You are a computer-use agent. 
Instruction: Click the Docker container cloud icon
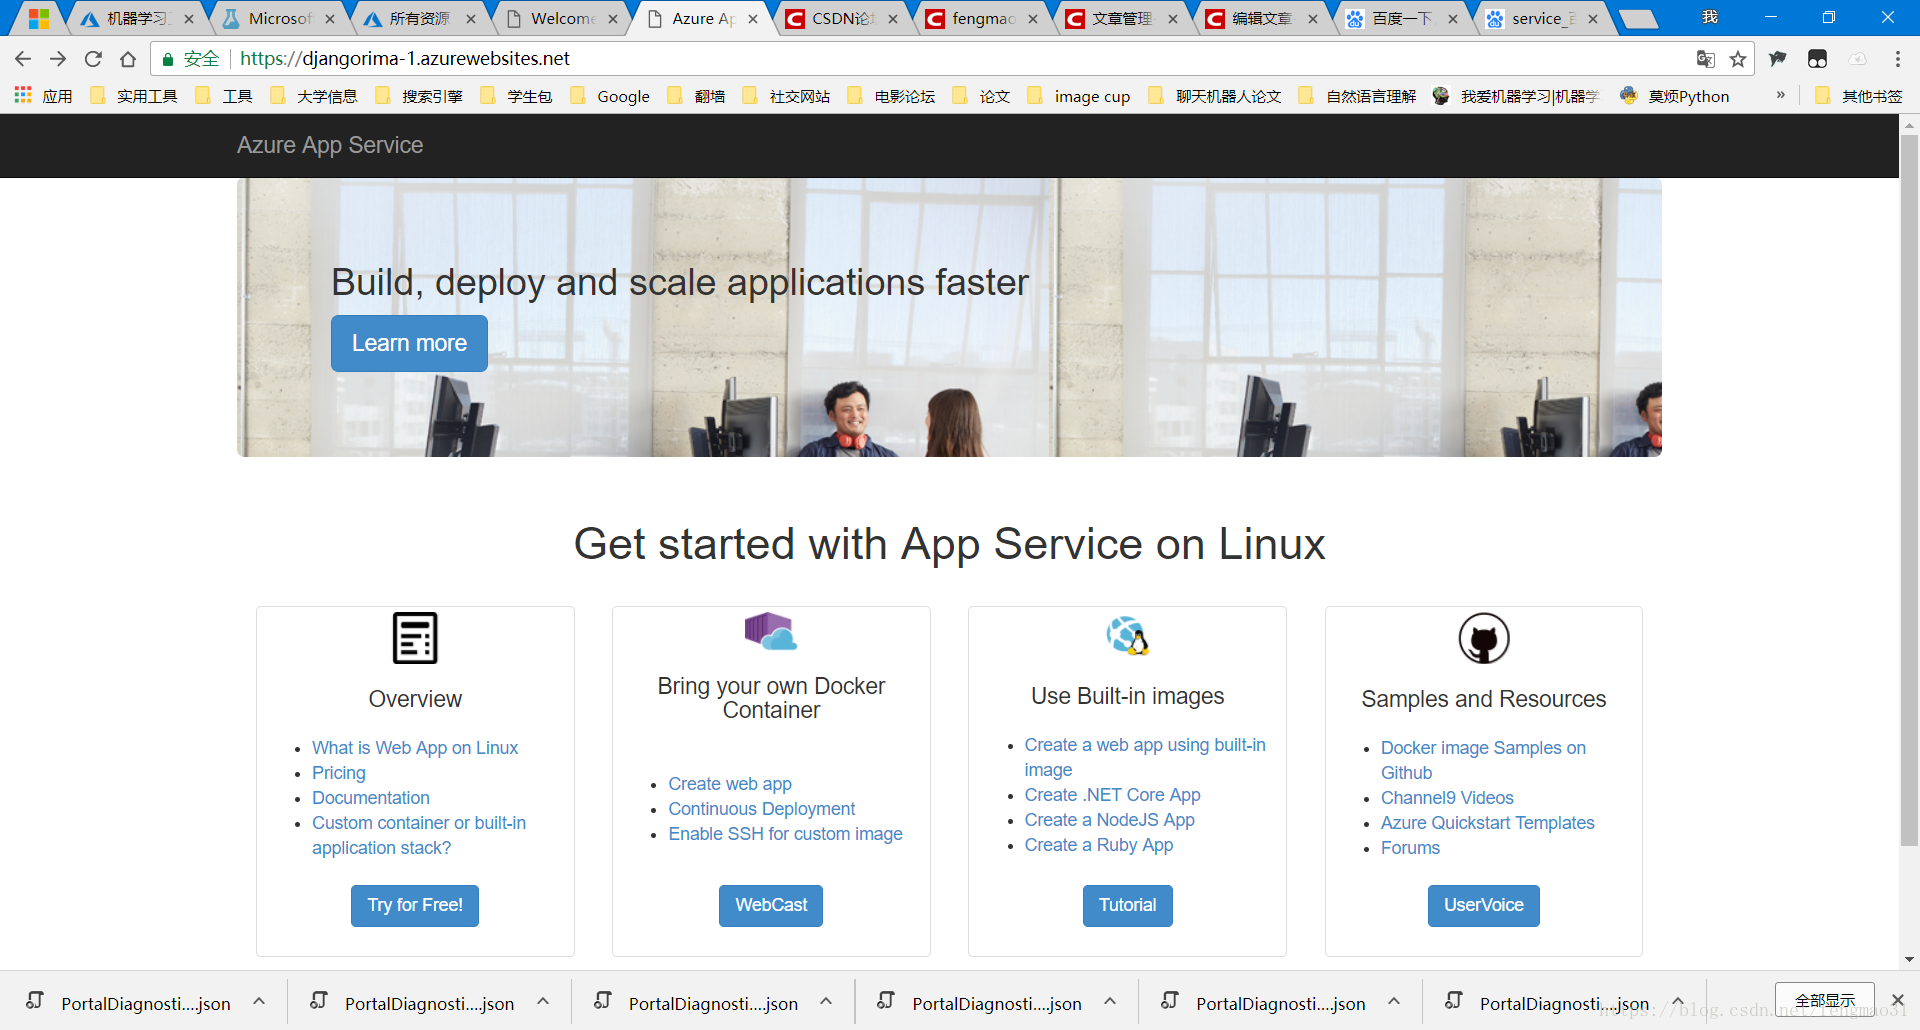[x=771, y=632]
